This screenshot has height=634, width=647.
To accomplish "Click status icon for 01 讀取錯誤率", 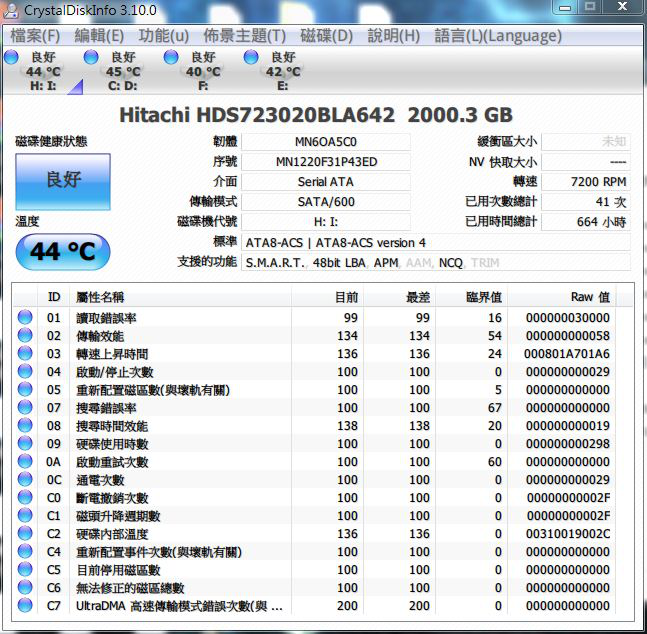I will click(25, 317).
